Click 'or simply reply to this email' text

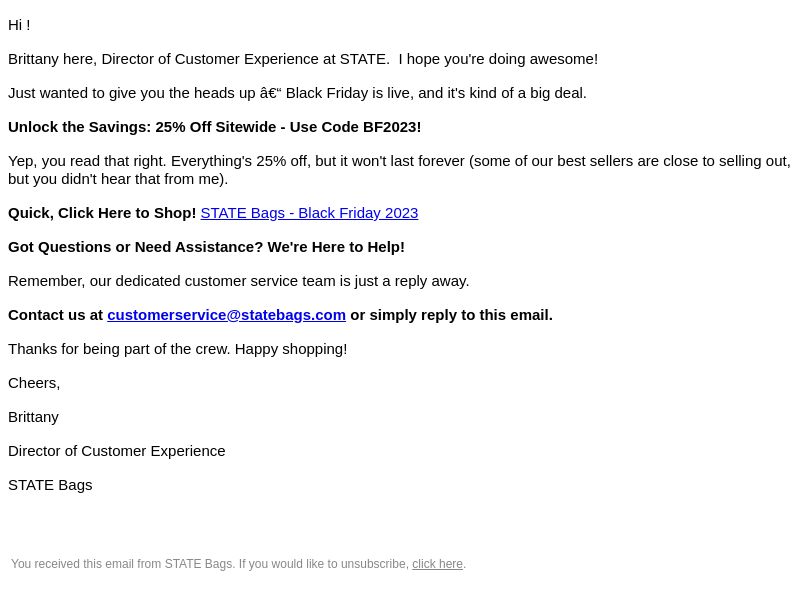coord(452,315)
